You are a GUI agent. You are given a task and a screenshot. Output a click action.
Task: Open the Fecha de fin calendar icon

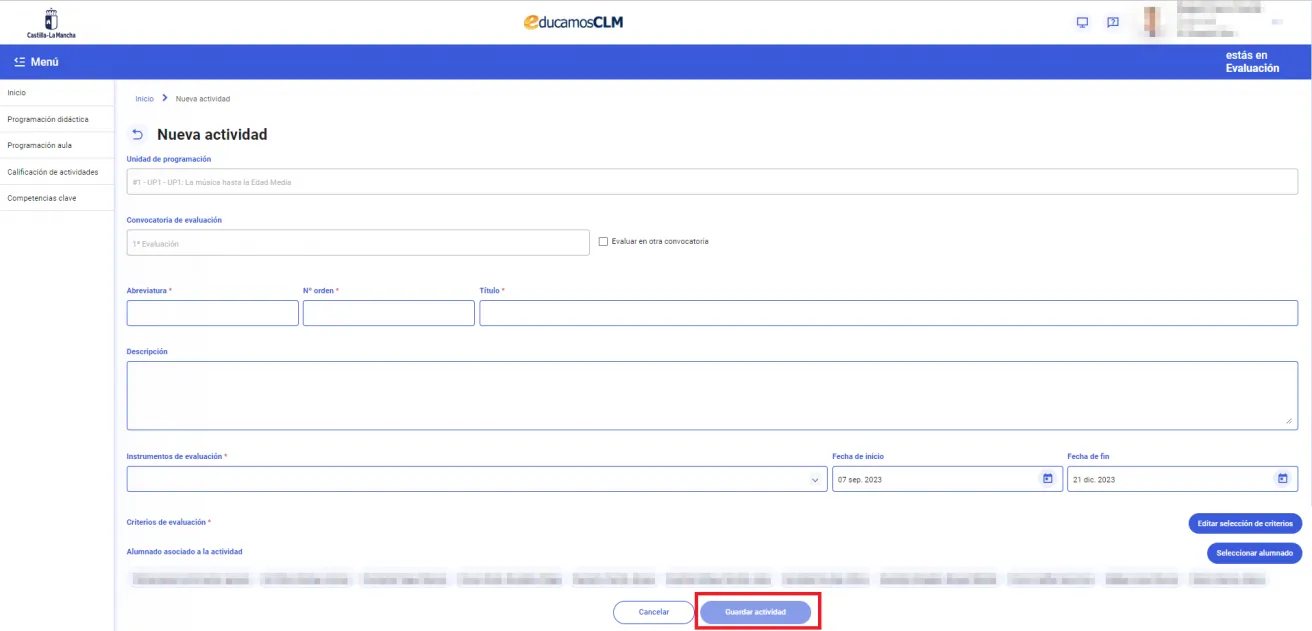pos(1282,479)
